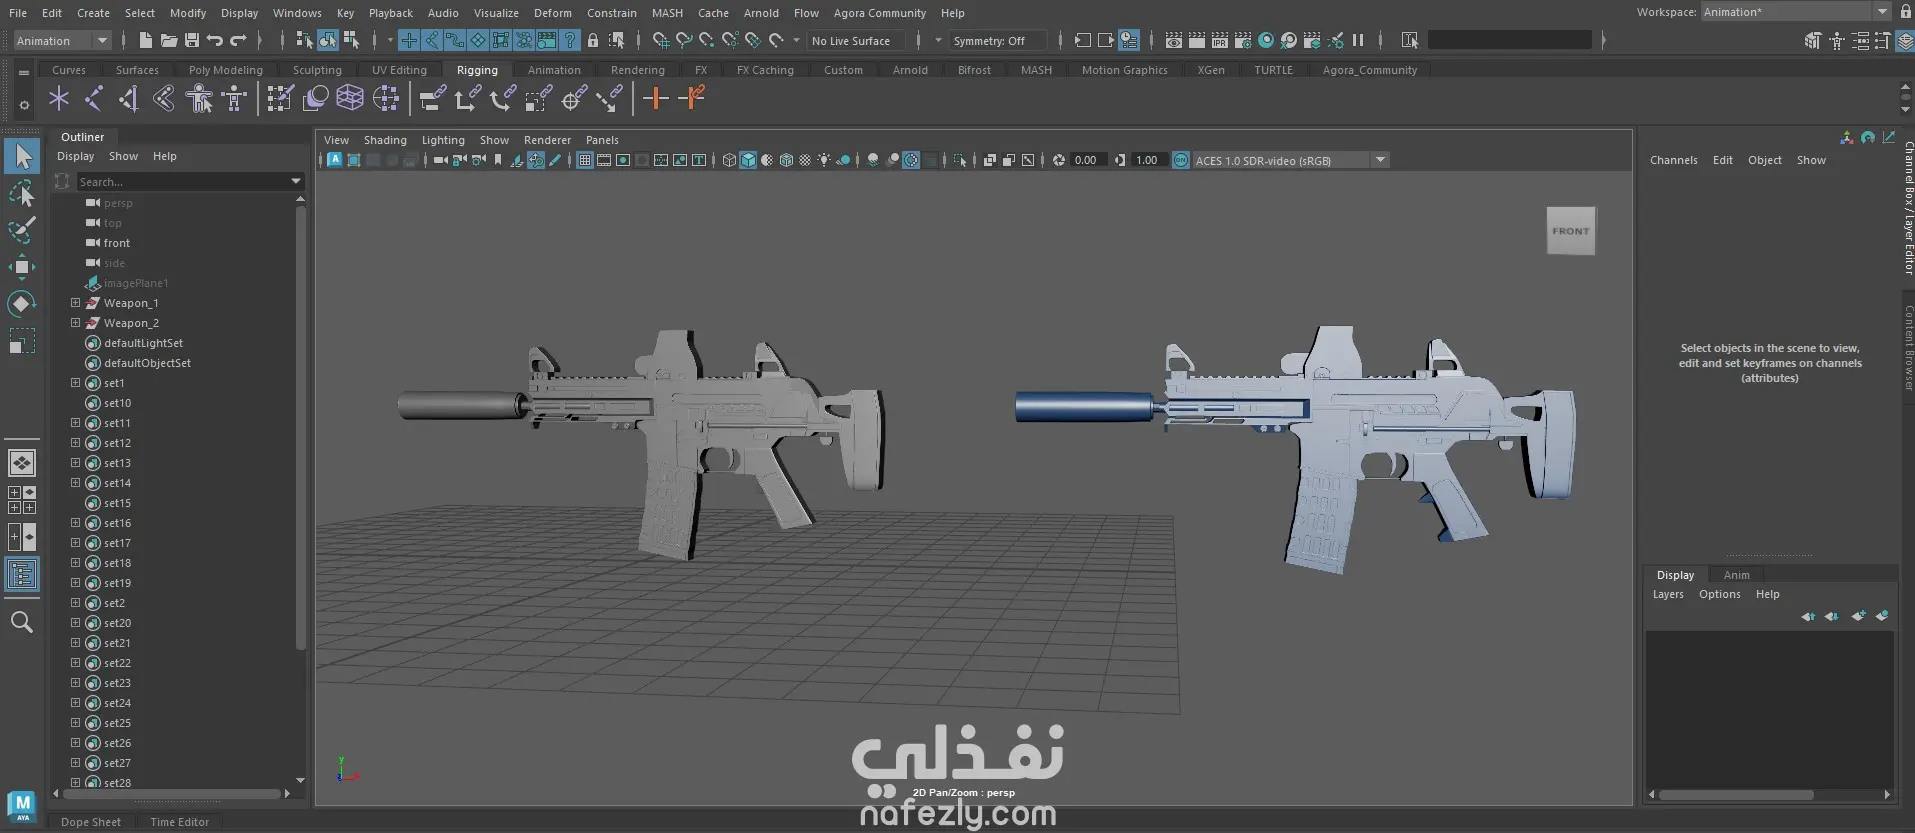The width and height of the screenshot is (1915, 833).
Task: Click the Create Lattice shelf icon
Action: tap(350, 98)
